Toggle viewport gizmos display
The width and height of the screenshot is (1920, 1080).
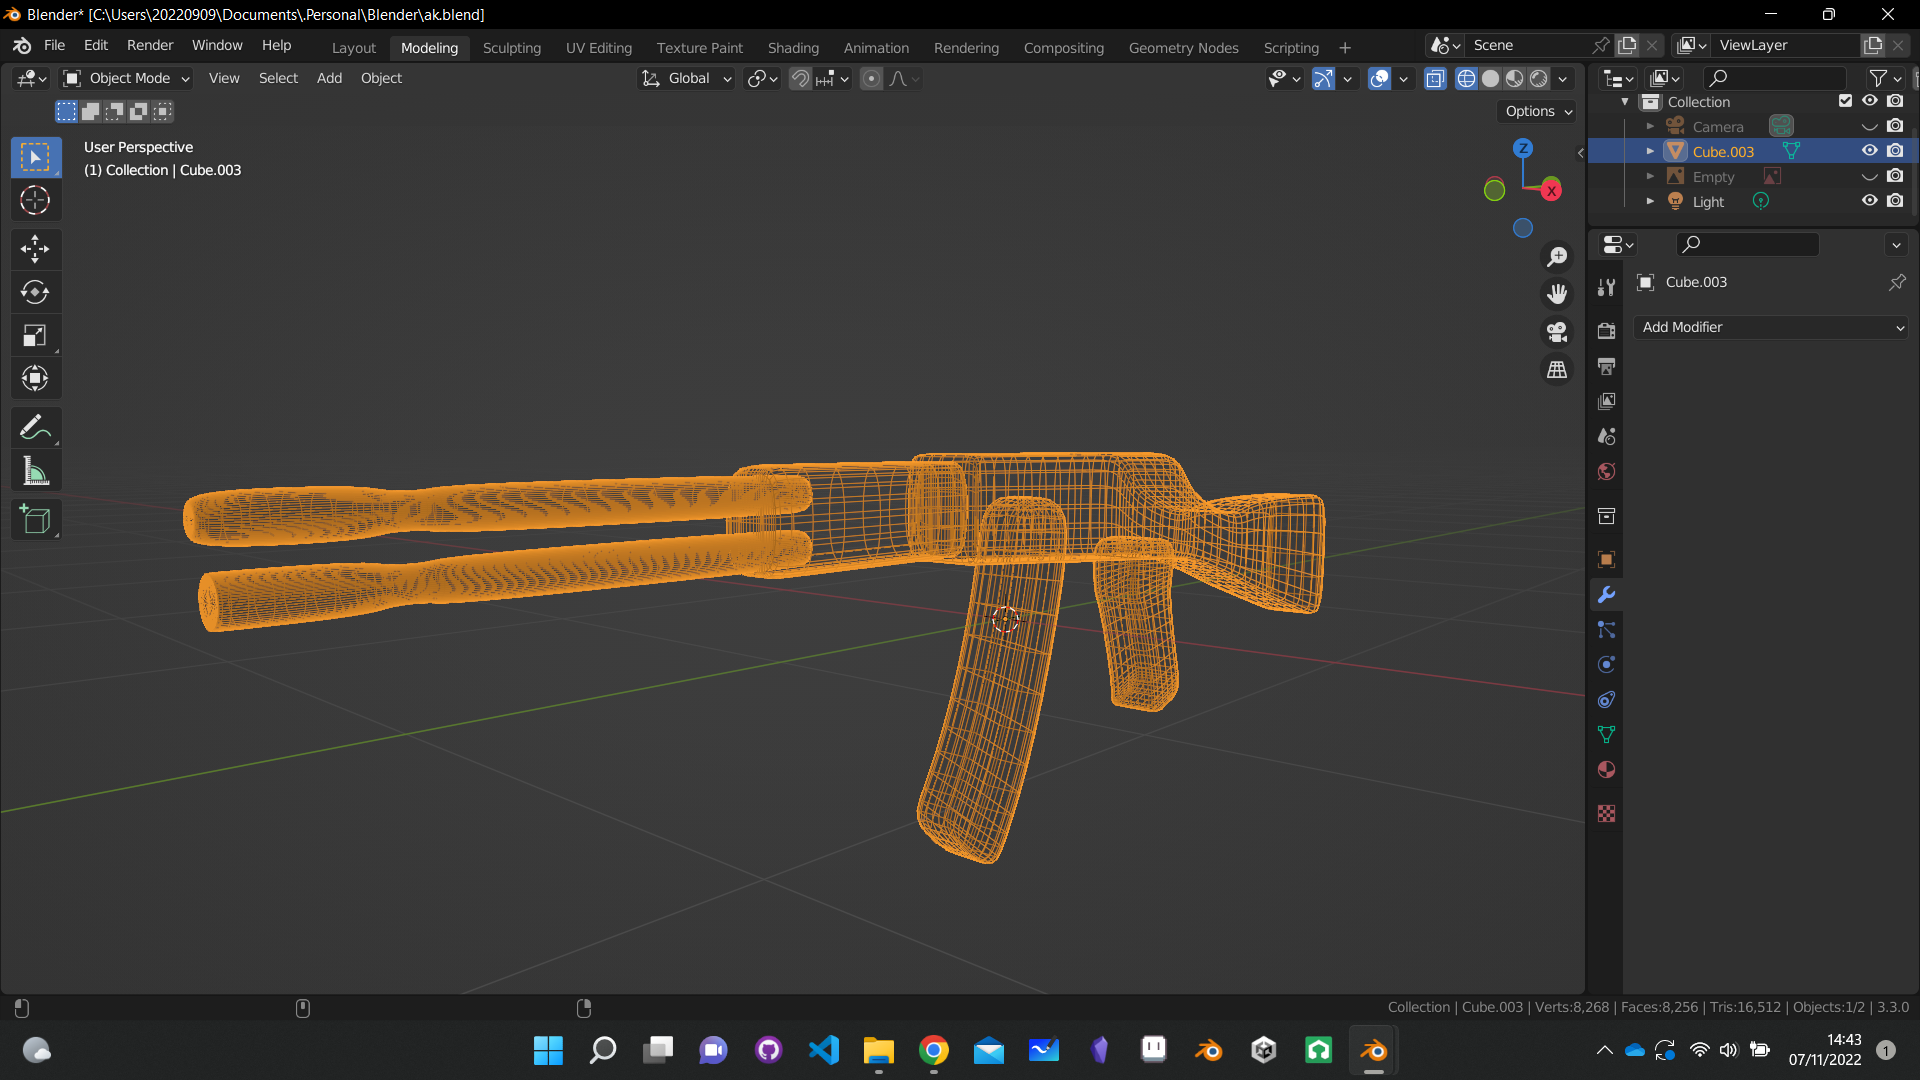pos(1323,78)
